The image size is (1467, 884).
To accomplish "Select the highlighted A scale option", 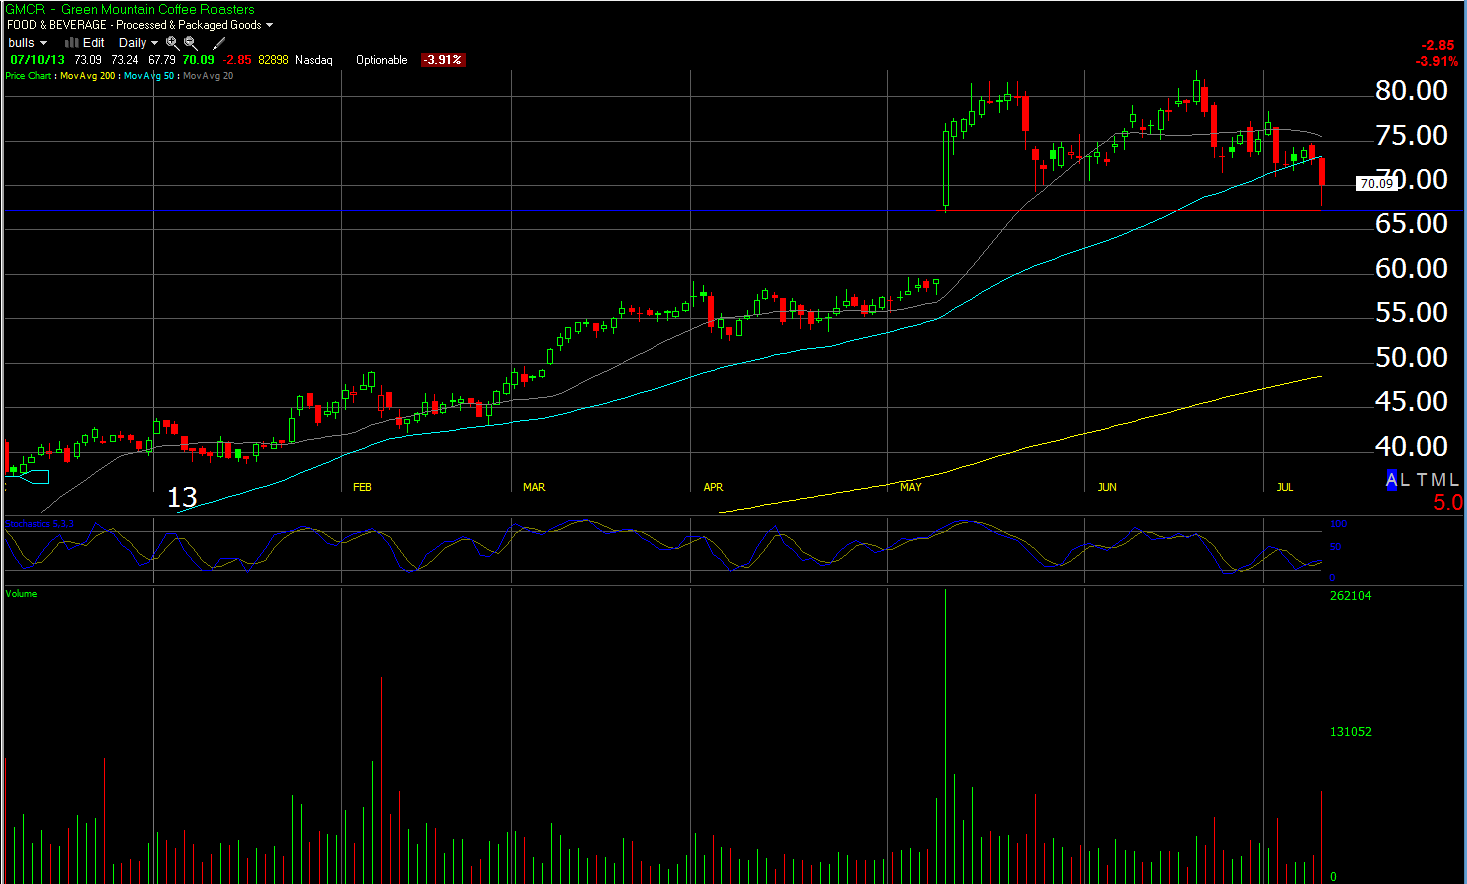I will (x=1391, y=480).
